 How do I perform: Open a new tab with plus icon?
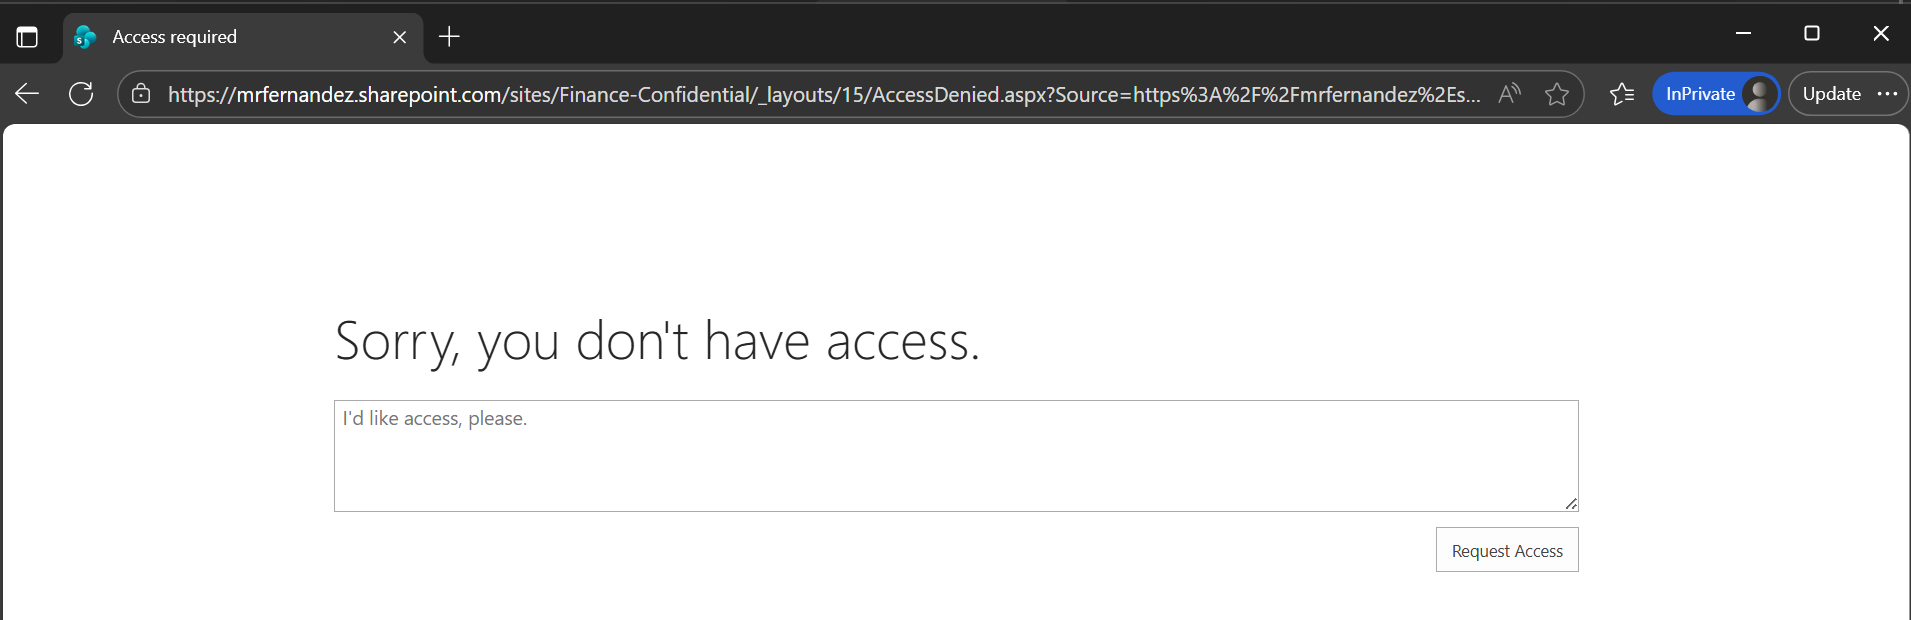click(449, 37)
